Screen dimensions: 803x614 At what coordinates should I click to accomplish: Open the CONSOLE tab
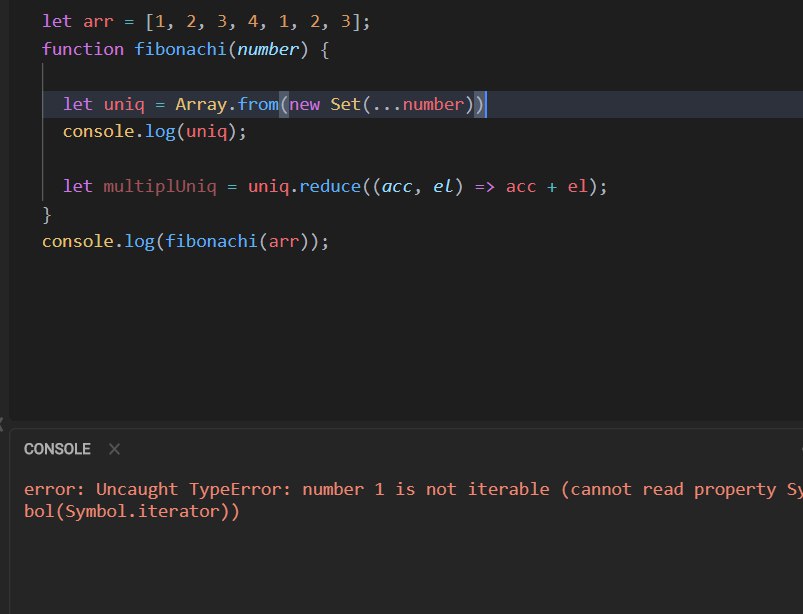click(x=57, y=449)
